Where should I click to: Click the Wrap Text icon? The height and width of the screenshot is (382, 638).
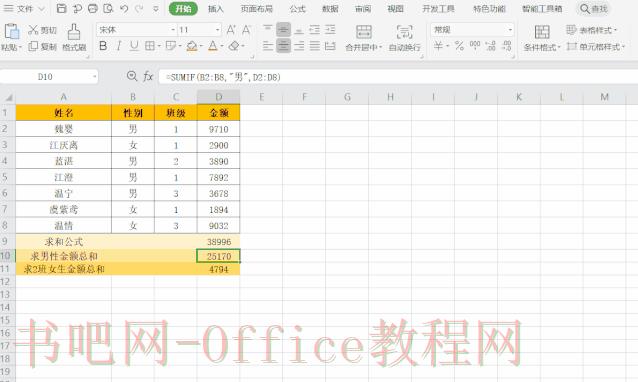[x=404, y=32]
